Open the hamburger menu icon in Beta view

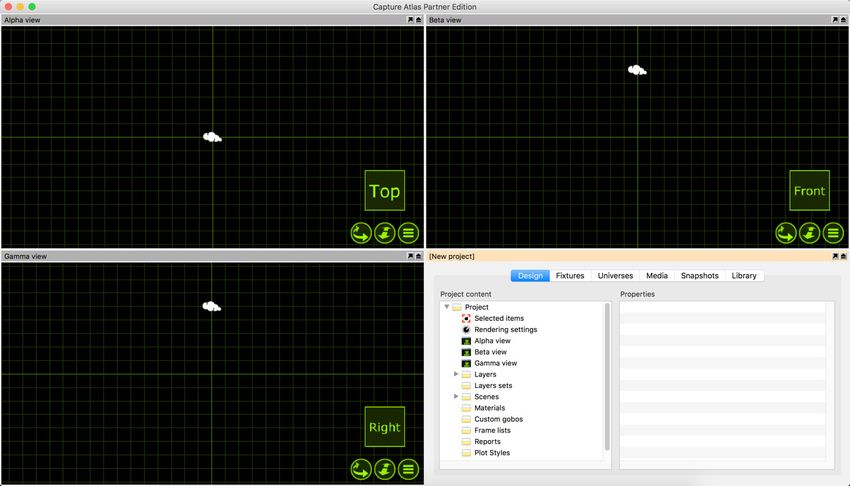click(x=833, y=233)
